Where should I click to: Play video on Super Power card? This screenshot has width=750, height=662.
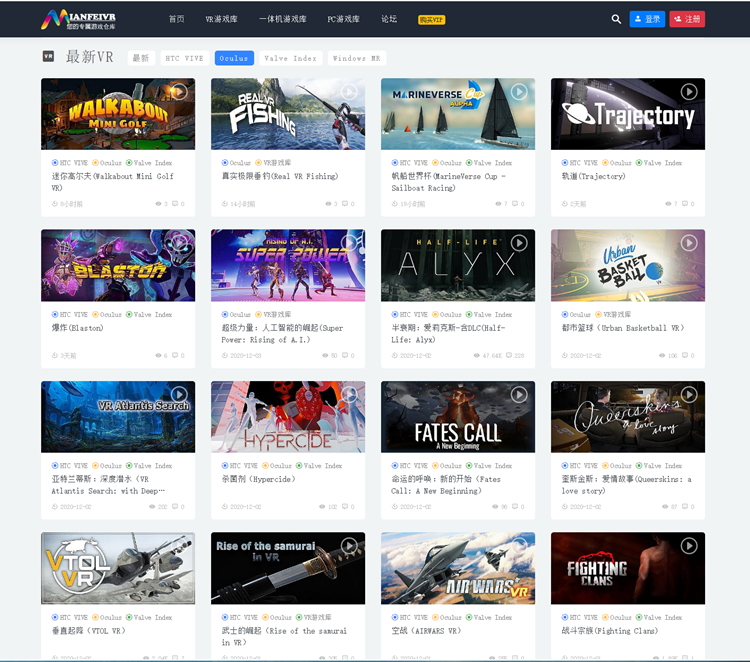(x=349, y=243)
